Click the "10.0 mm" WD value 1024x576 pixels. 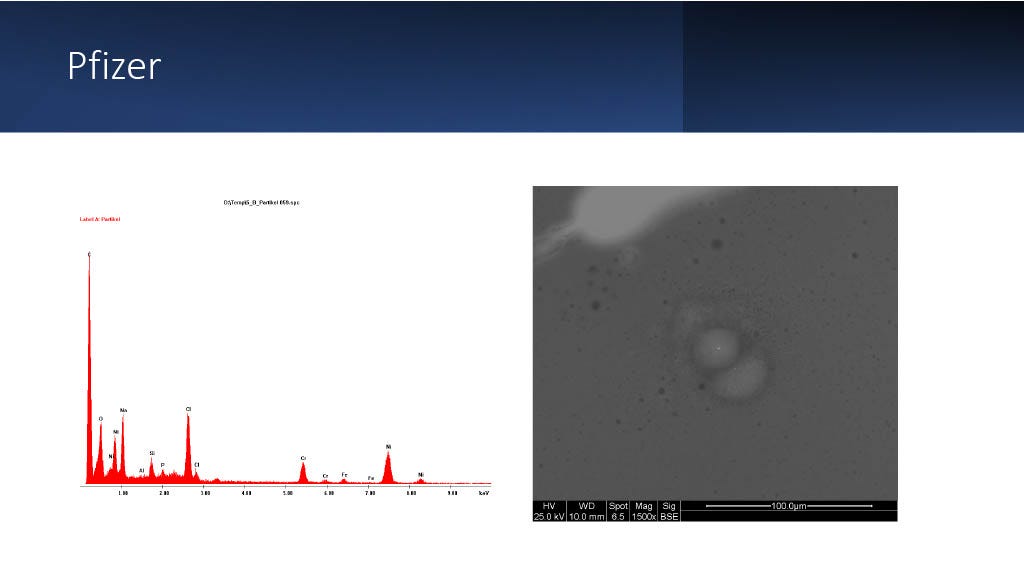pyautogui.click(x=586, y=517)
